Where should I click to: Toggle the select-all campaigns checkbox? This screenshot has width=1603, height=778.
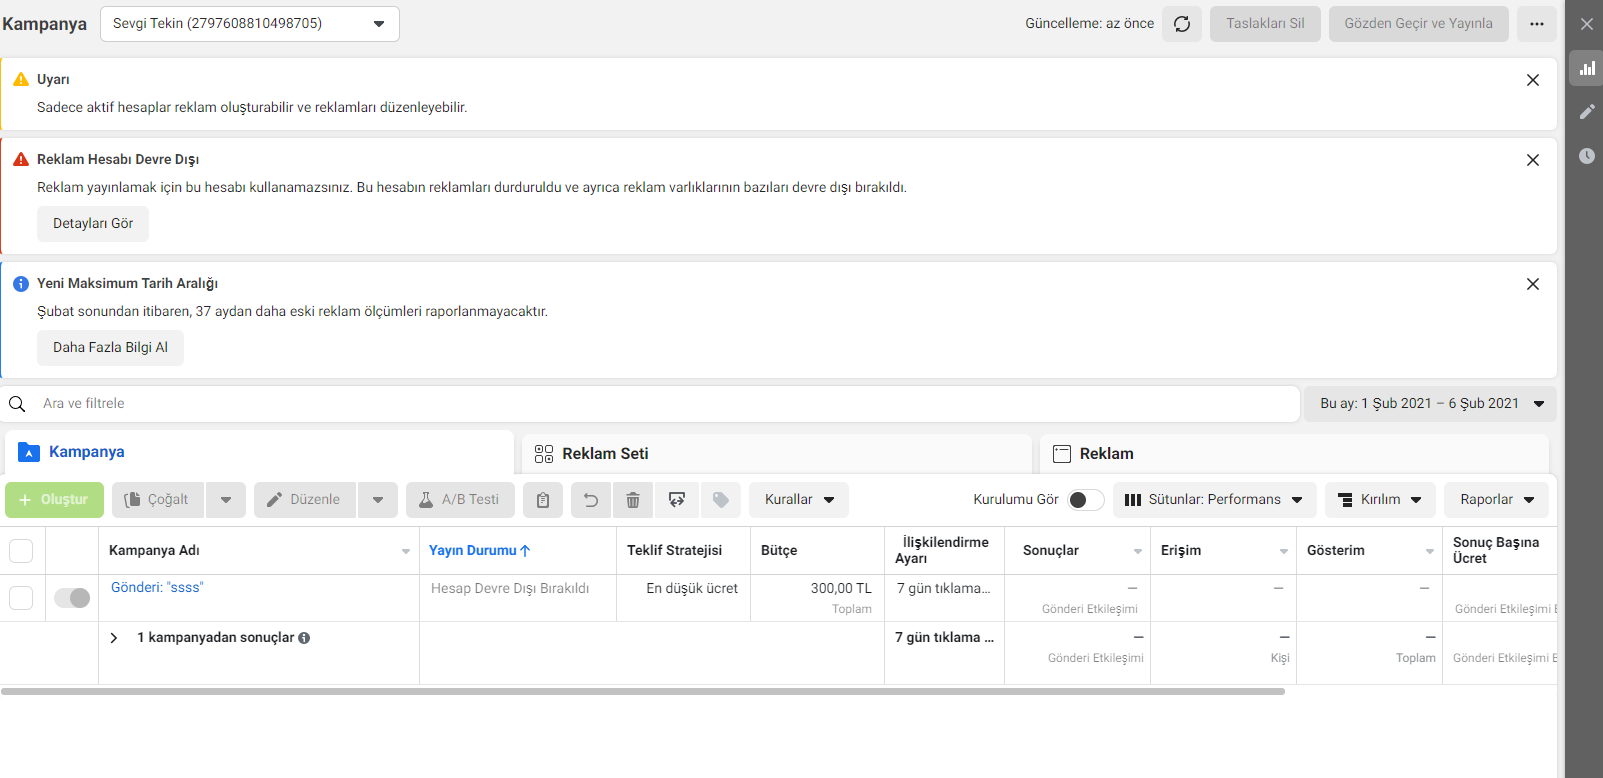click(21, 551)
